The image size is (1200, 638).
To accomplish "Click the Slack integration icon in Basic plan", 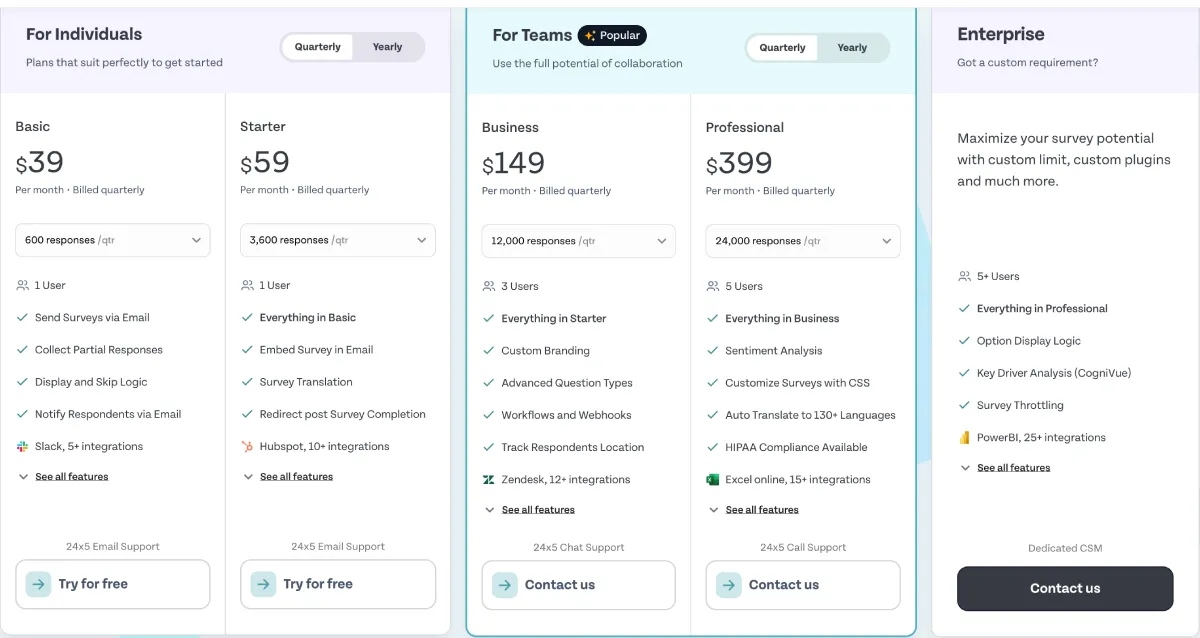I will tap(22, 446).
